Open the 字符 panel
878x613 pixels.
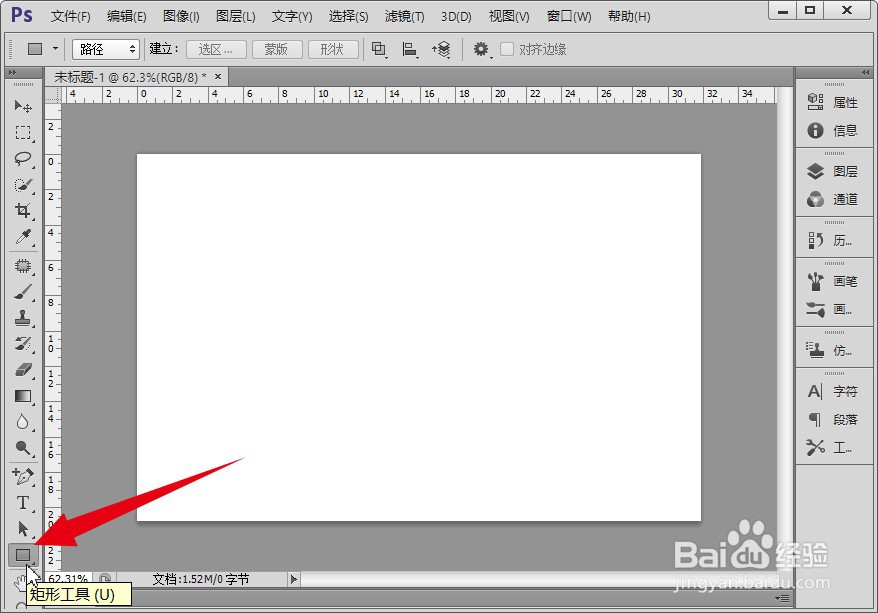point(833,391)
